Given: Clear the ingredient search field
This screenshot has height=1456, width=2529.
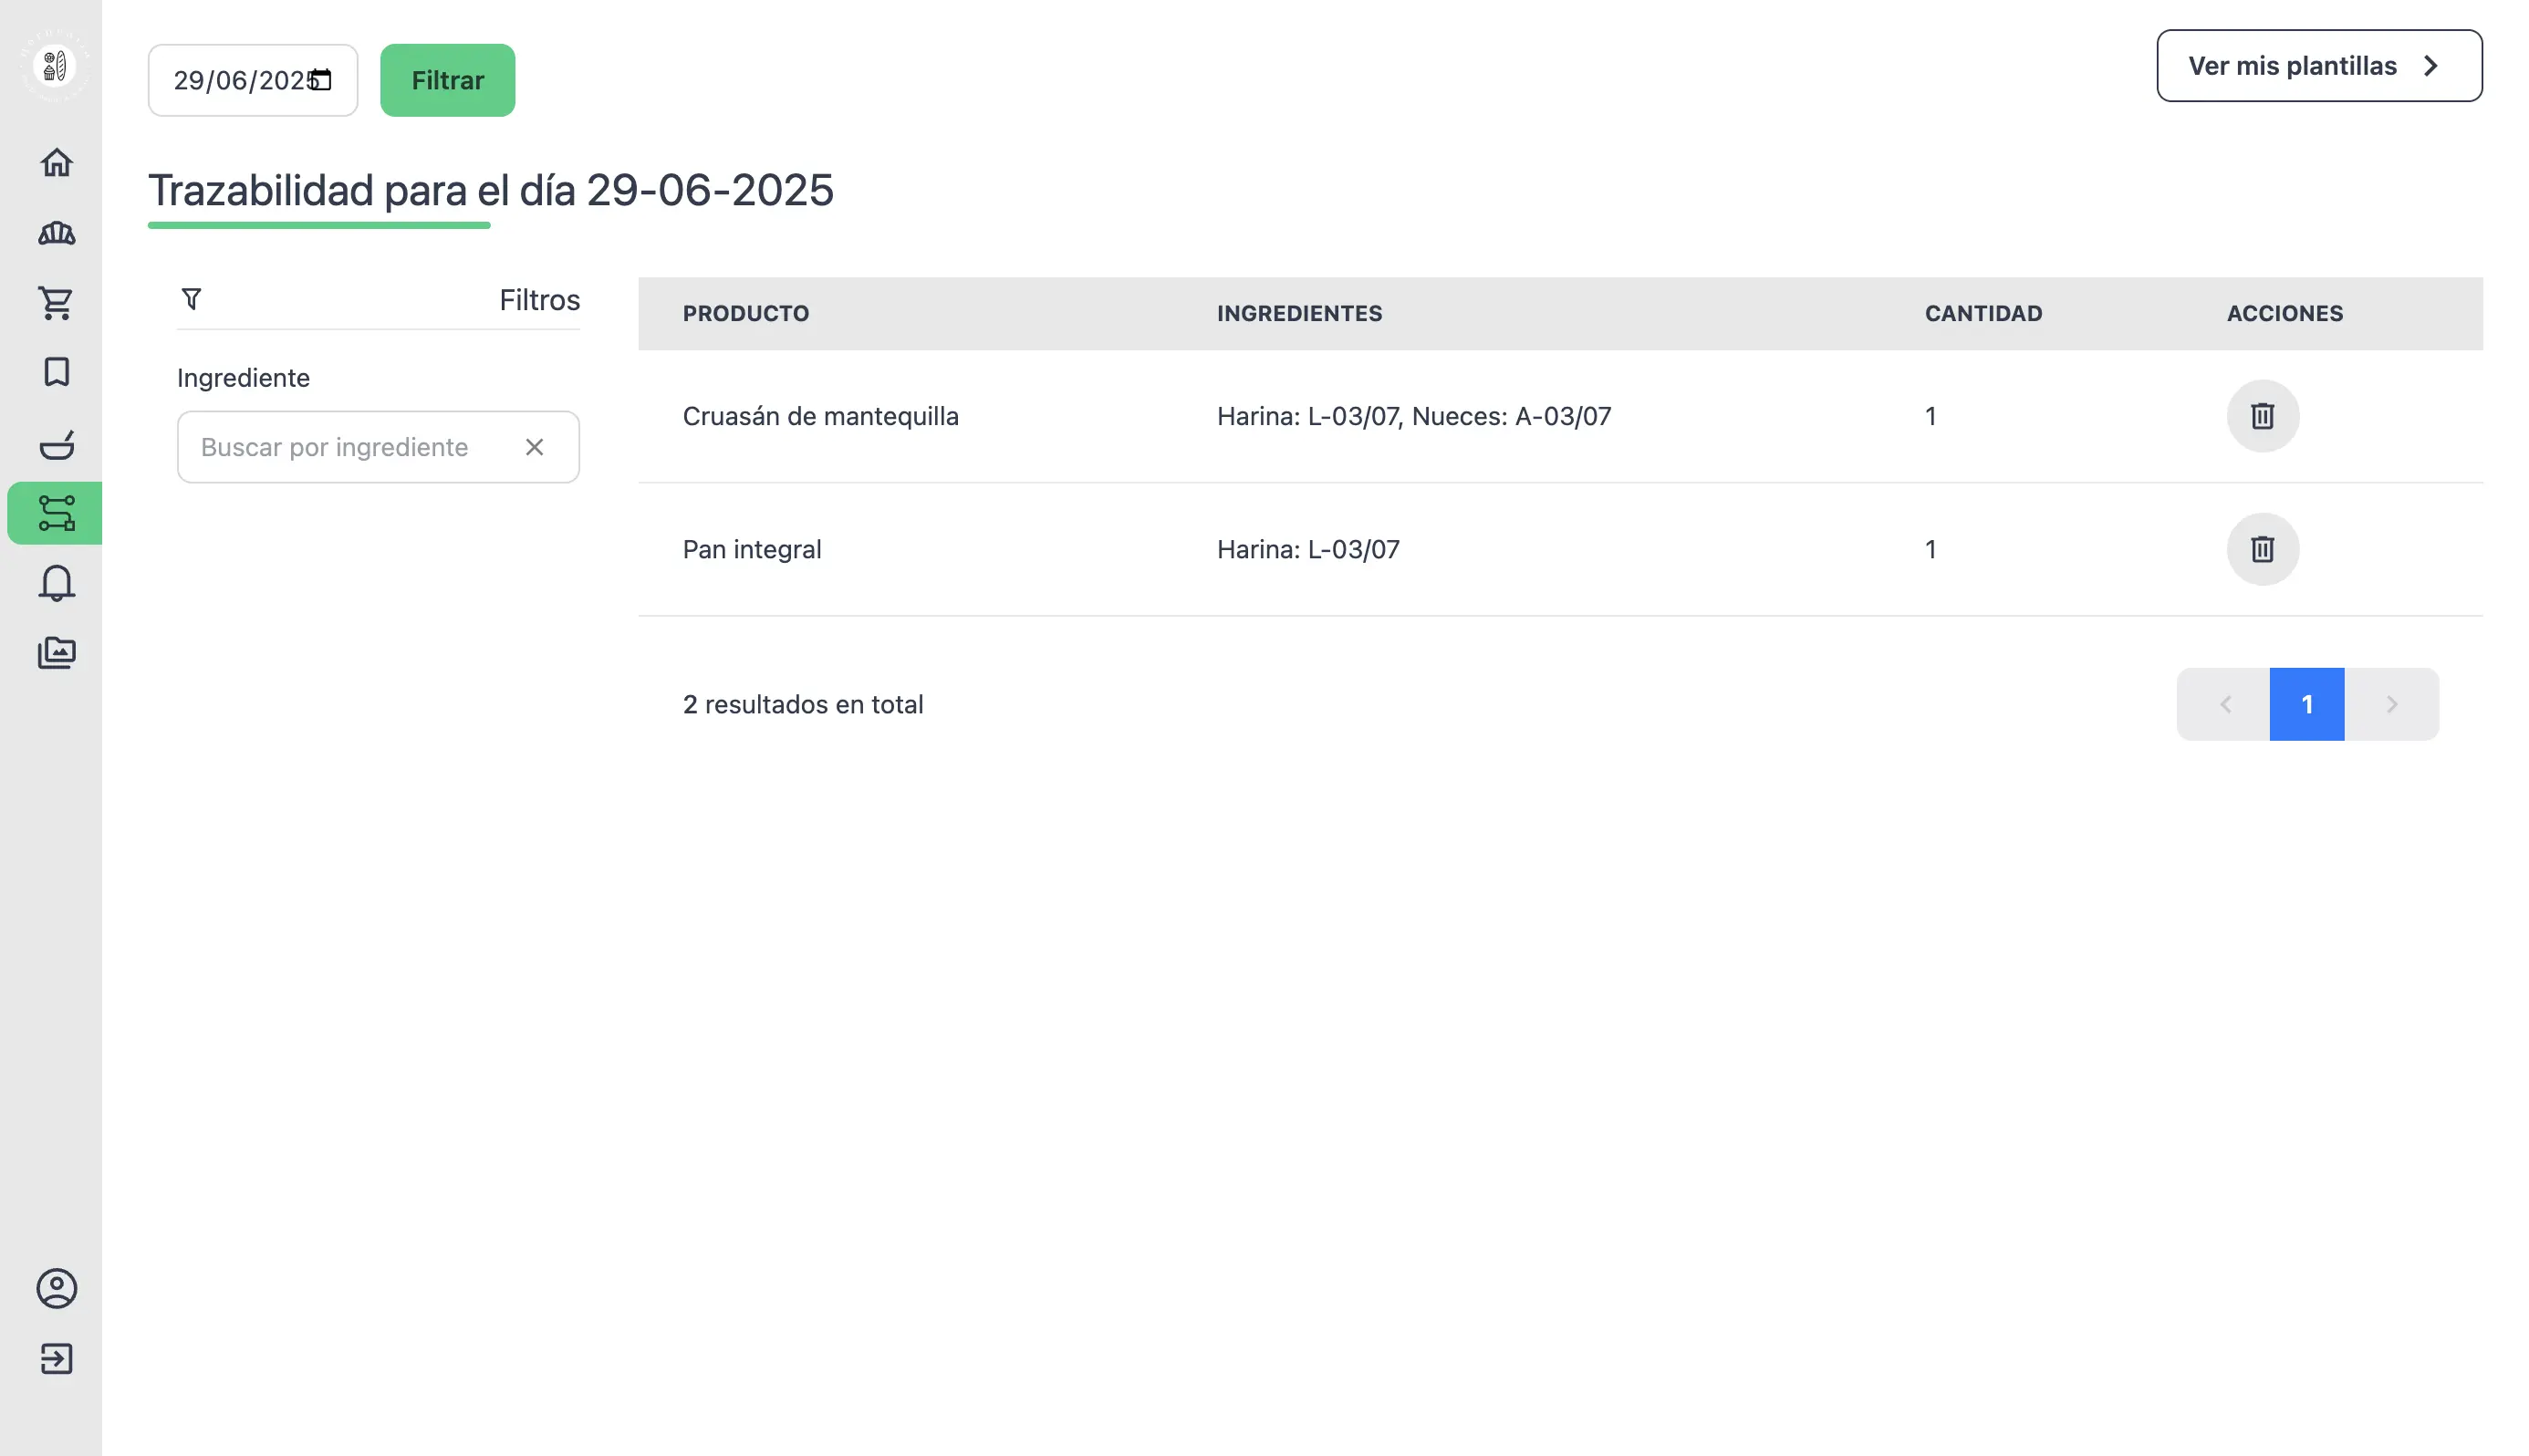Looking at the screenshot, I should click(x=534, y=447).
